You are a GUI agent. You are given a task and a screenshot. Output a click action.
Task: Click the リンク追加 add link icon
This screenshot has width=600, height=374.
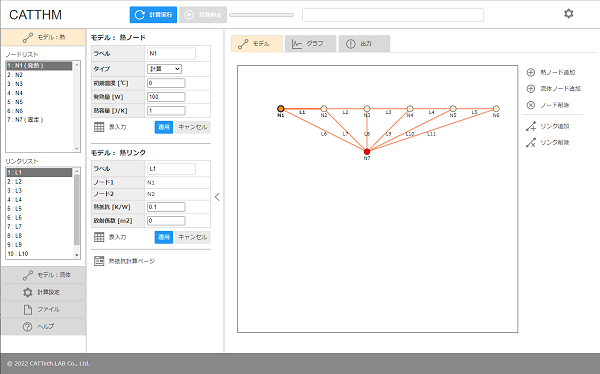(531, 126)
